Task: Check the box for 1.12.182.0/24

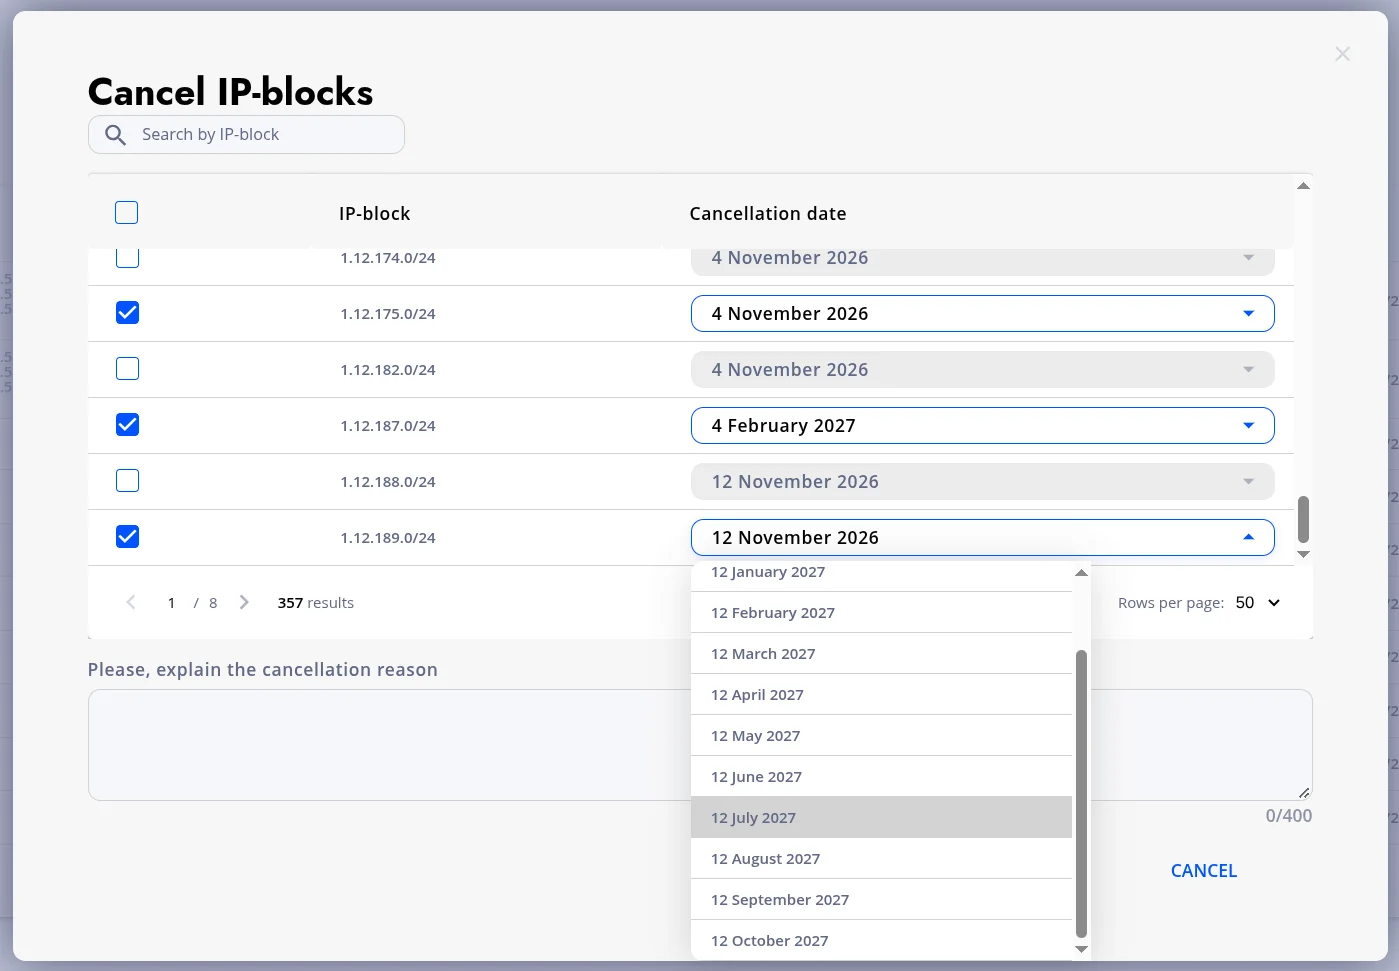Action: pyautogui.click(x=127, y=369)
